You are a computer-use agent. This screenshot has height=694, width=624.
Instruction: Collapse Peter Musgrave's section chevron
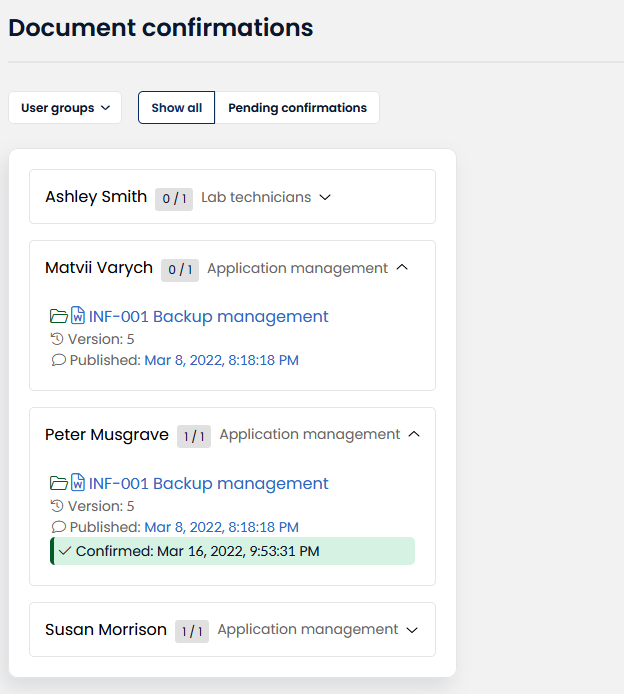[x=414, y=435]
